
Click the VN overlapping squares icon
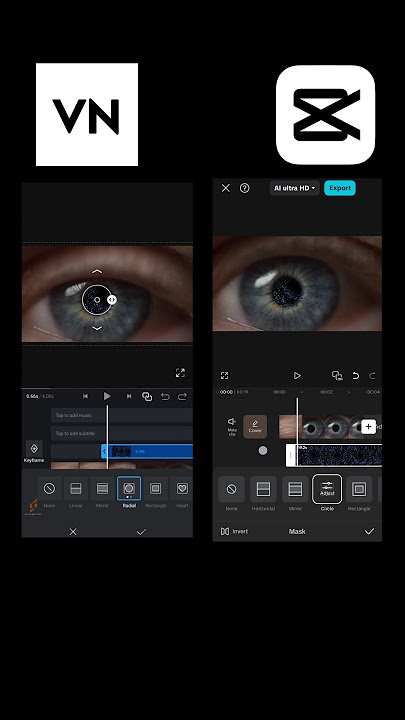coord(147,396)
